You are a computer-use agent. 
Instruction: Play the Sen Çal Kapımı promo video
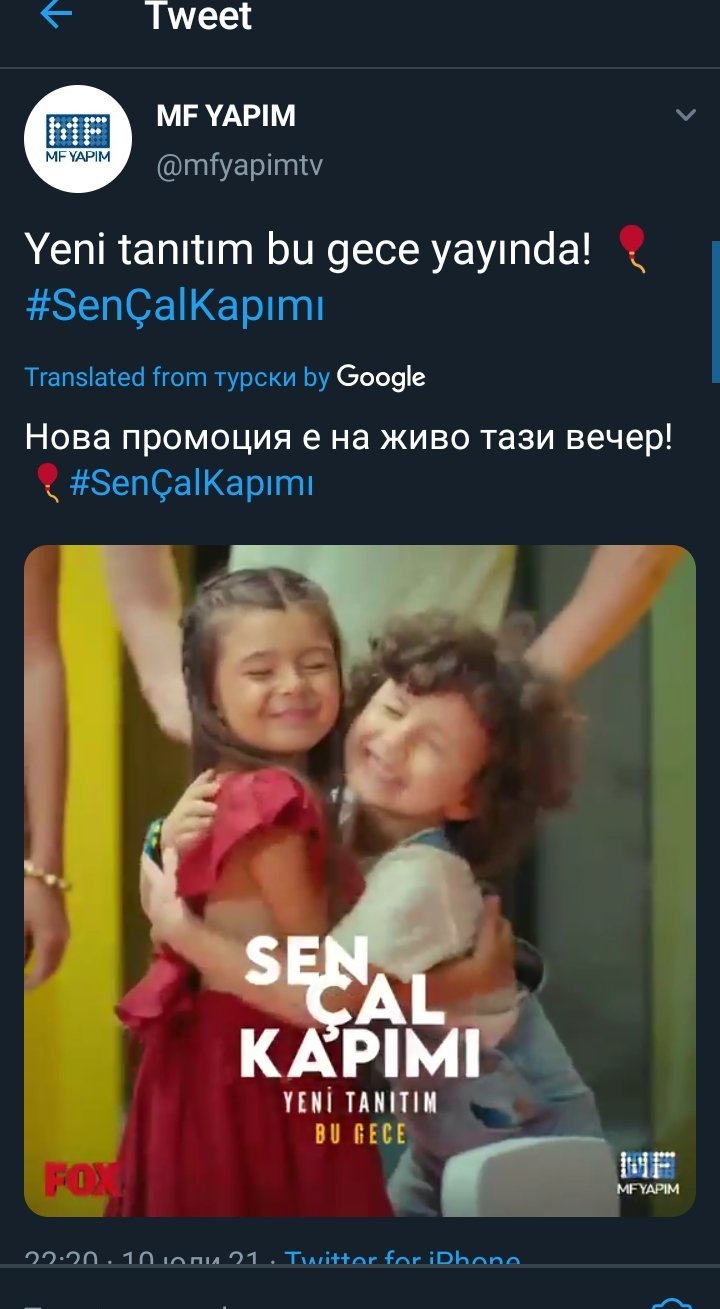[359, 880]
